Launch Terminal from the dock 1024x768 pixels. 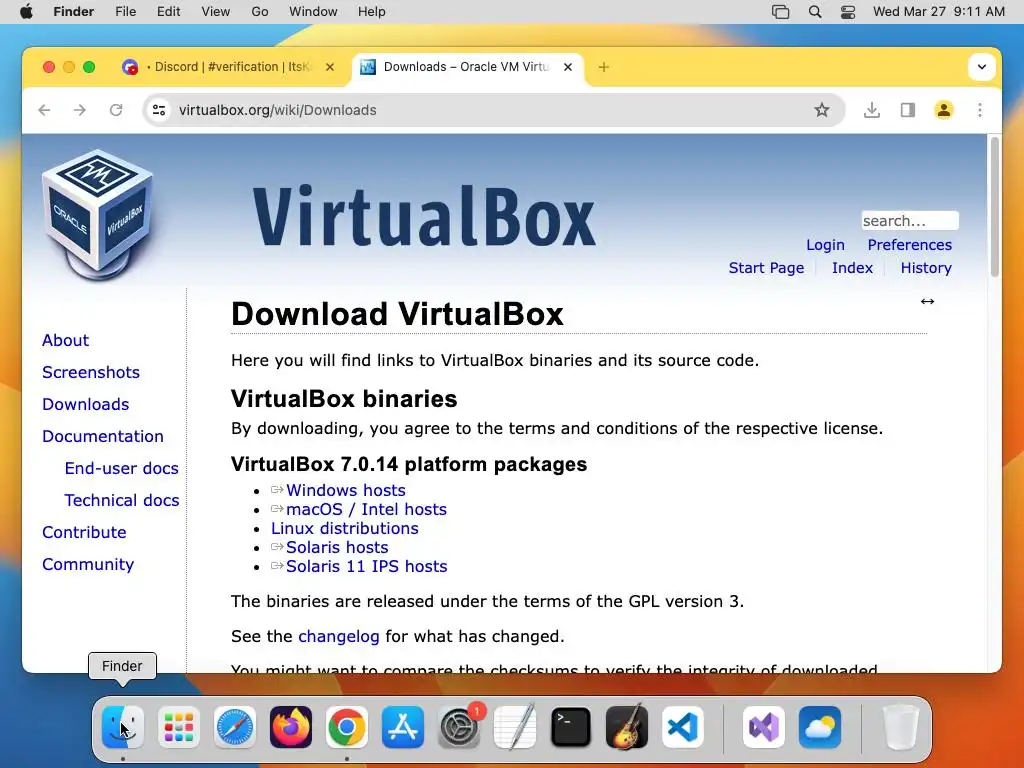tap(571, 727)
